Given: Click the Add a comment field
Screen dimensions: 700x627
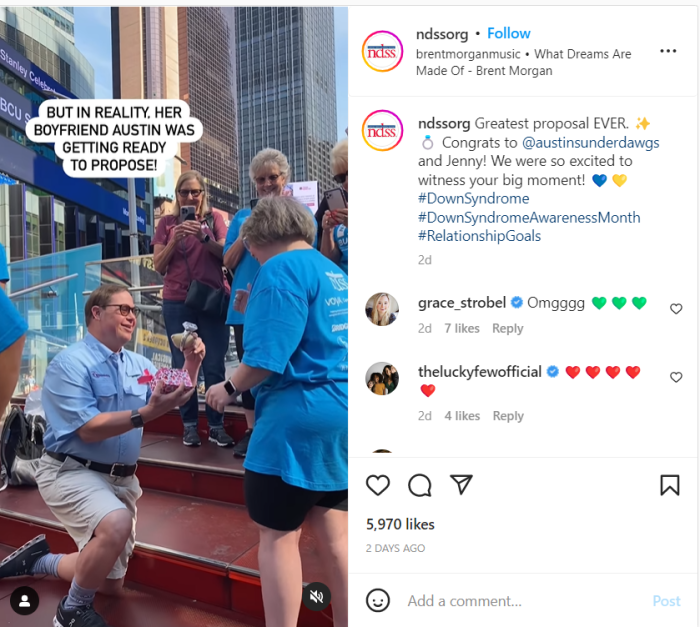Looking at the screenshot, I should click(x=522, y=601).
